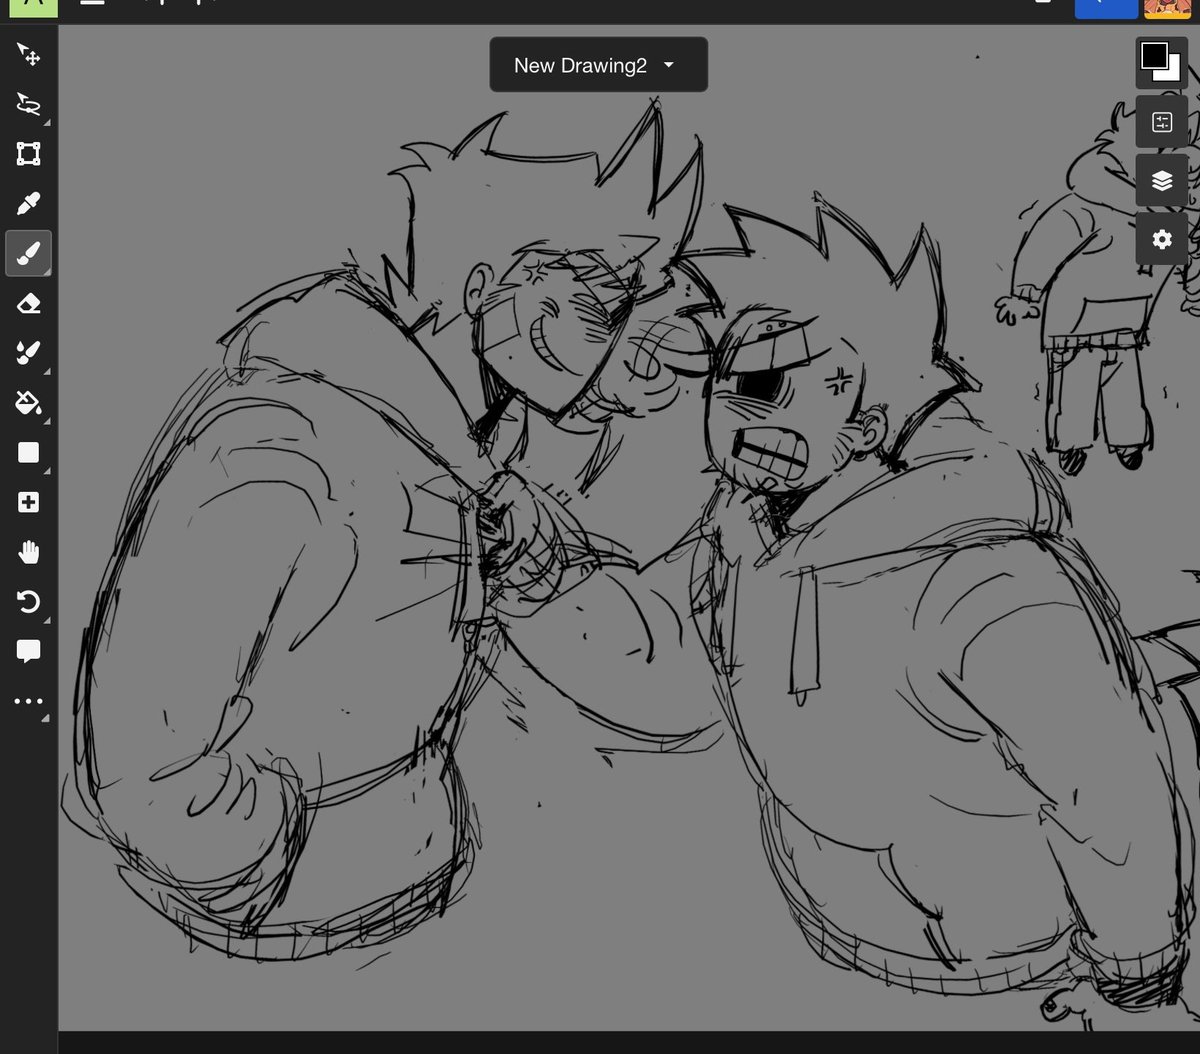The width and height of the screenshot is (1200, 1054).
Task: Select the Move tool
Action: 28,54
